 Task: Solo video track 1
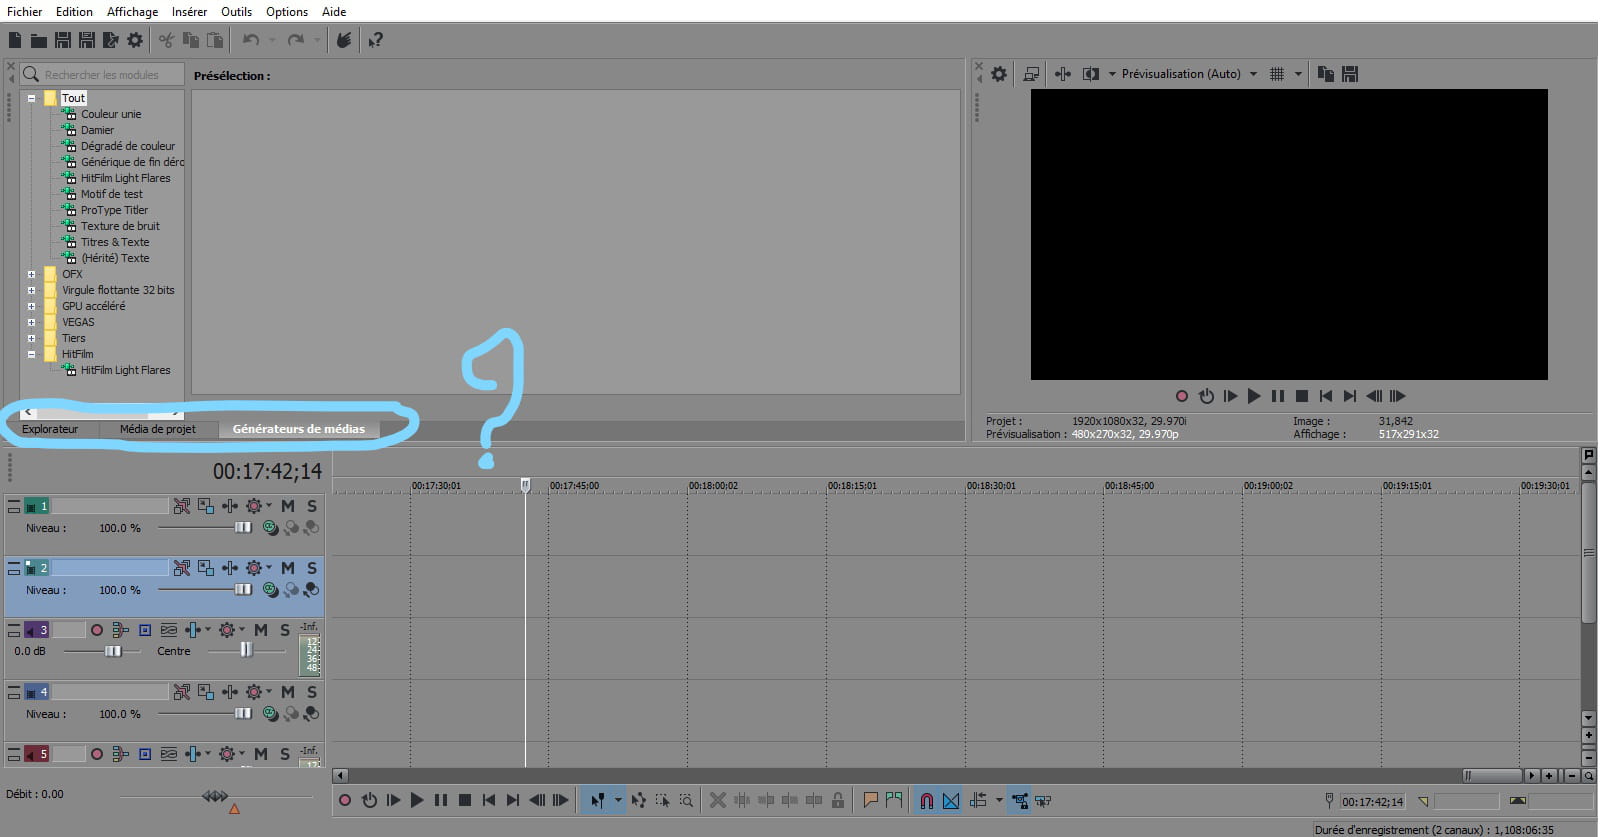click(x=312, y=506)
